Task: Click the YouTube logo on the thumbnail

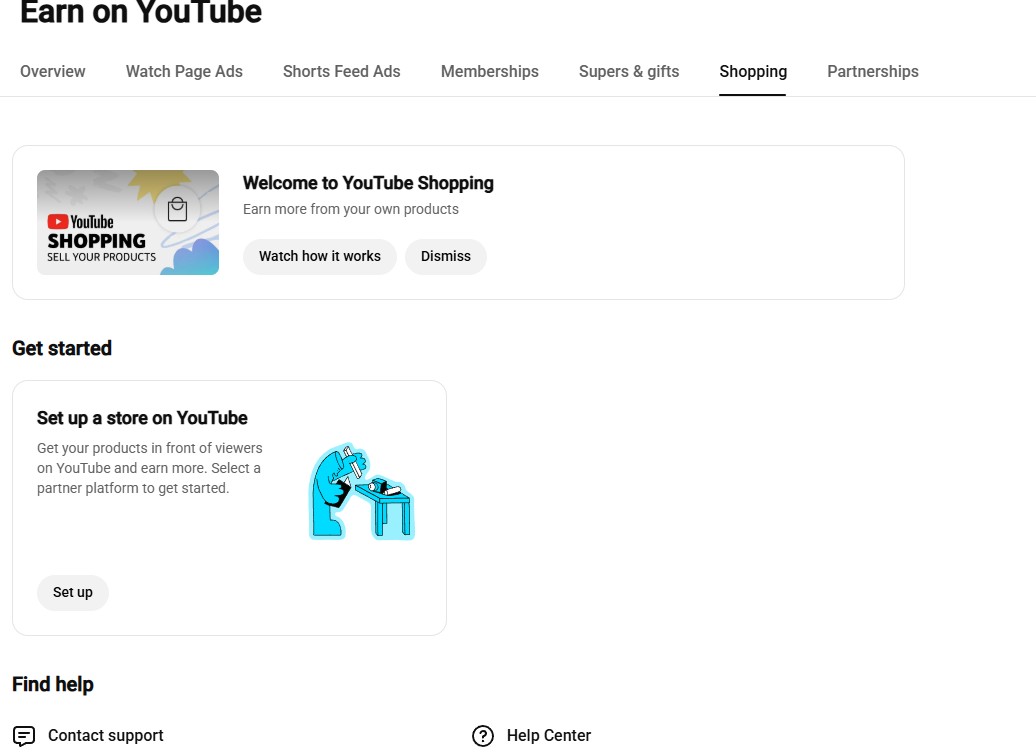Action: tap(80, 222)
